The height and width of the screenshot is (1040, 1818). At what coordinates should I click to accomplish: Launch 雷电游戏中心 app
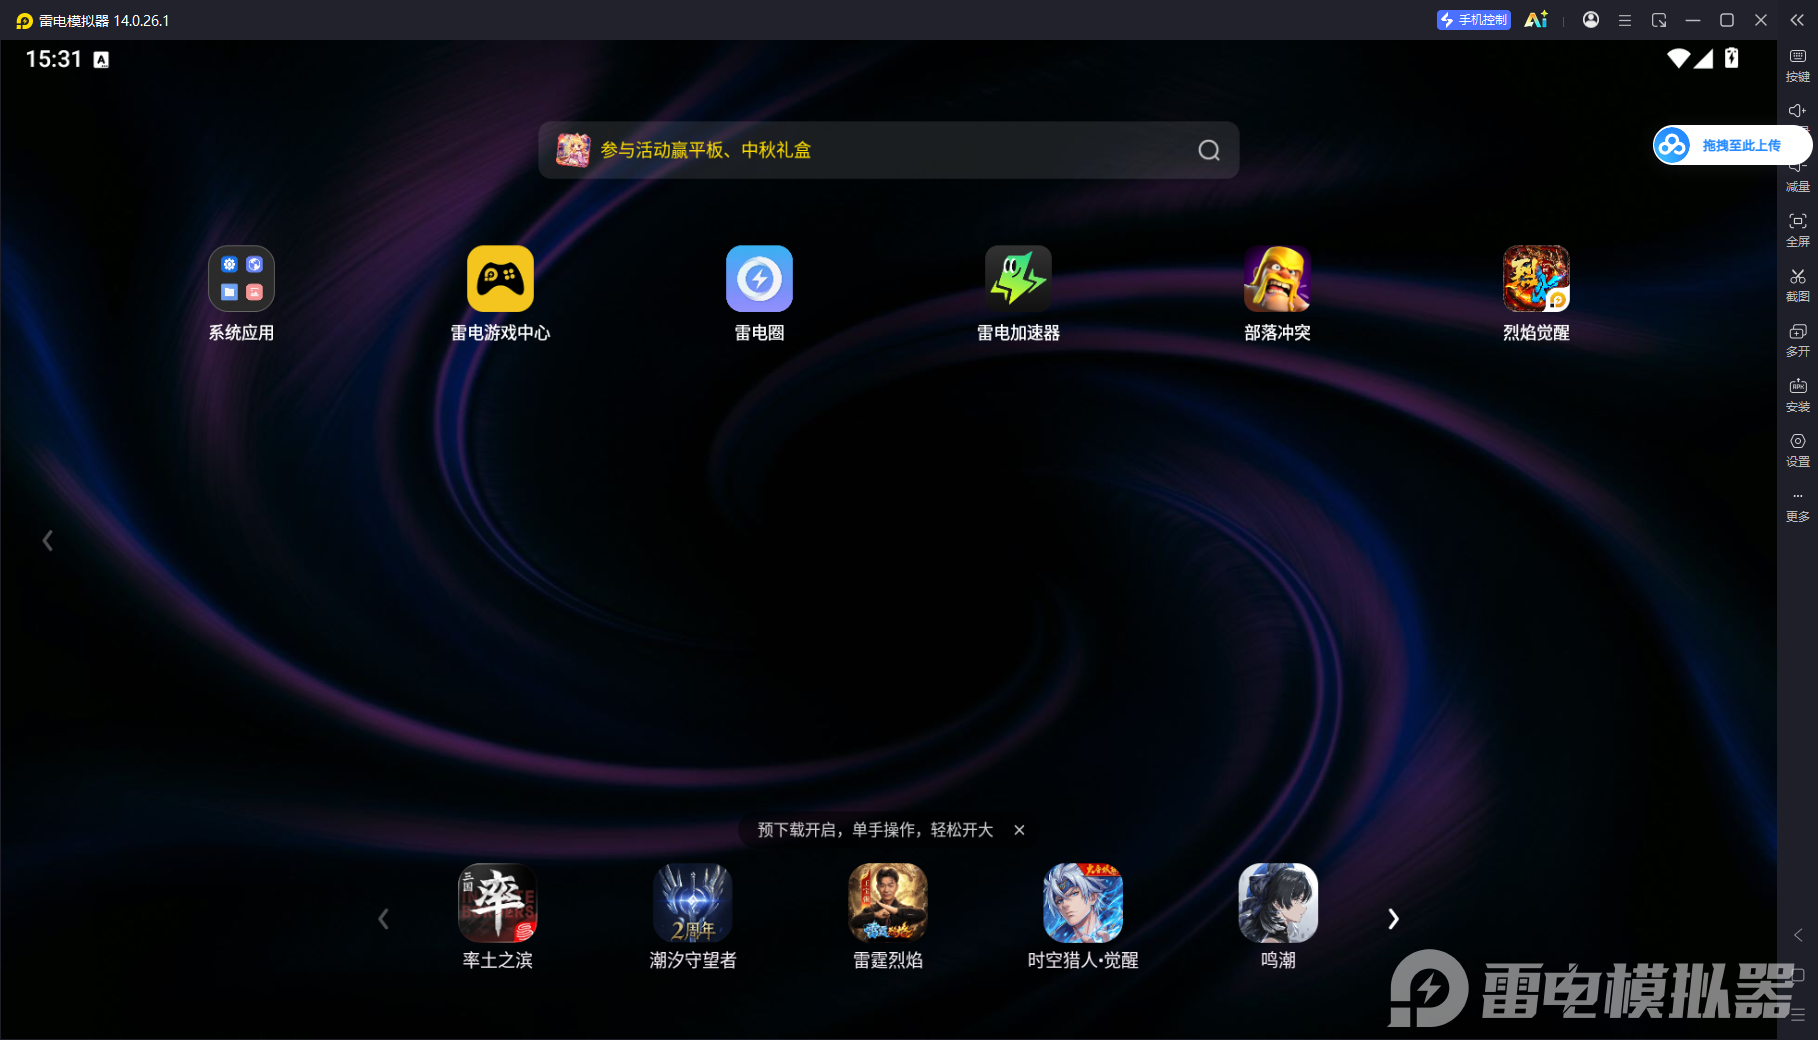coord(500,279)
